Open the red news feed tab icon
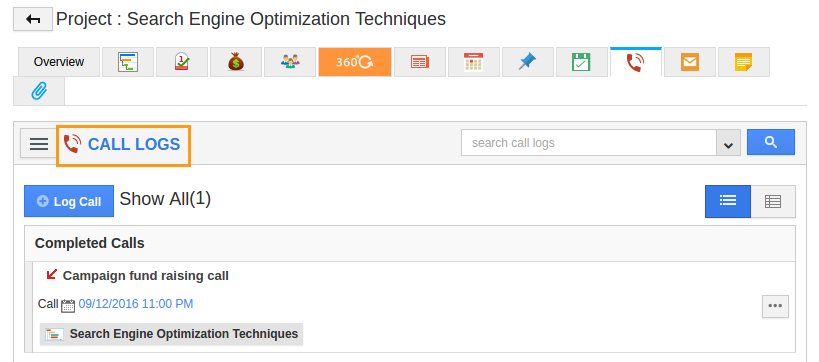Screen dimensions: 819x362 click(420, 62)
